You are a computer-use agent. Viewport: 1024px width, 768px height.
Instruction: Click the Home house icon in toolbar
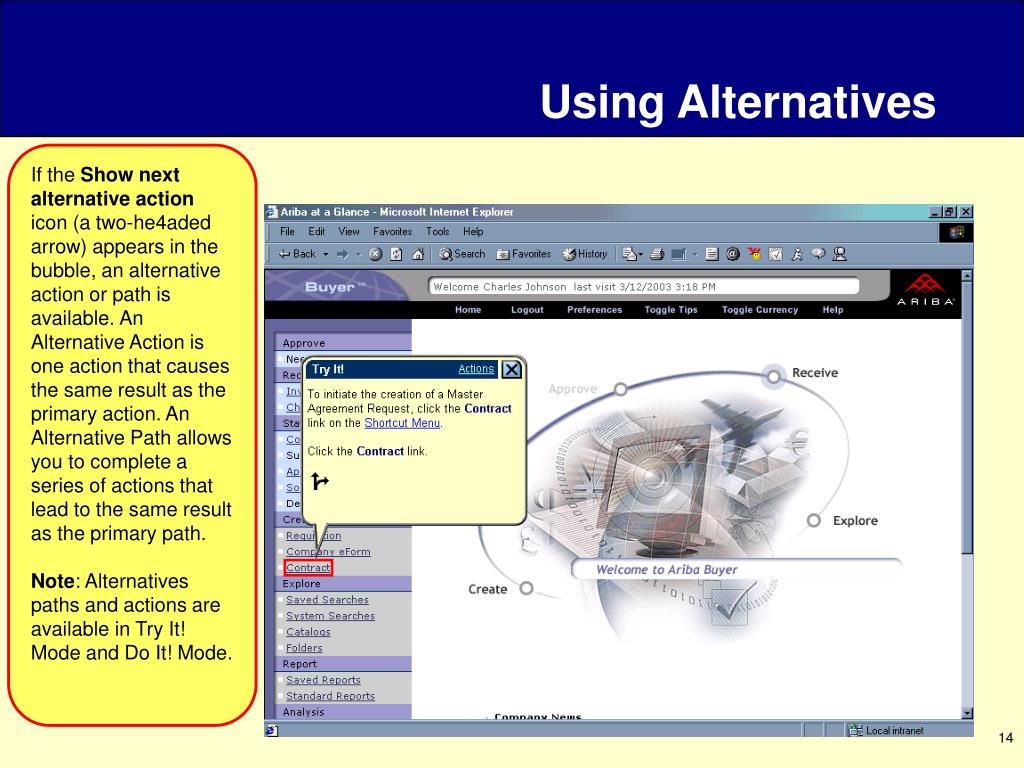pyautogui.click(x=418, y=254)
